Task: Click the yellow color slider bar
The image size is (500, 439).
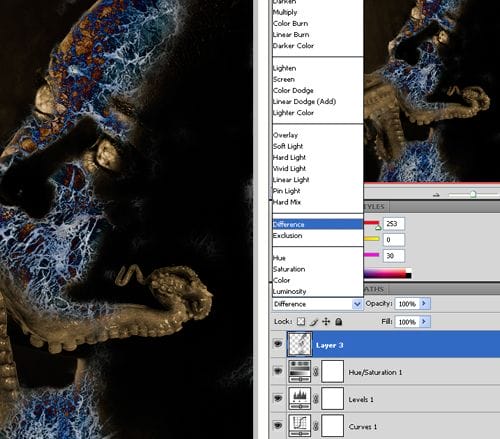Action: pyautogui.click(x=372, y=239)
